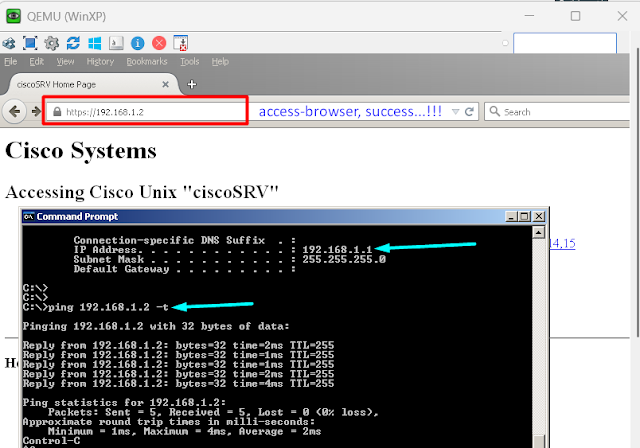Click the QEMU eye app icon in title bar
The width and height of the screenshot is (640, 448).
13,16
